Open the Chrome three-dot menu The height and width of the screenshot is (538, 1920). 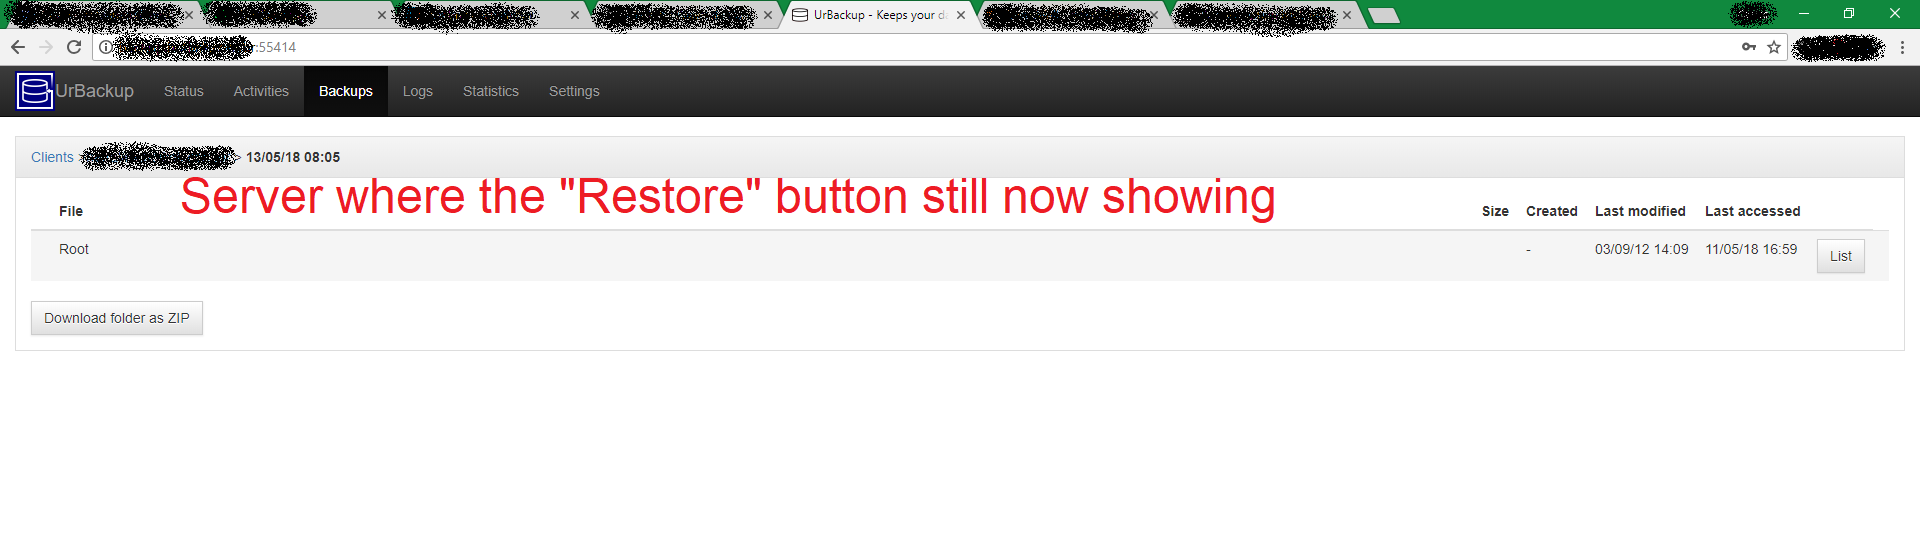pos(1902,47)
